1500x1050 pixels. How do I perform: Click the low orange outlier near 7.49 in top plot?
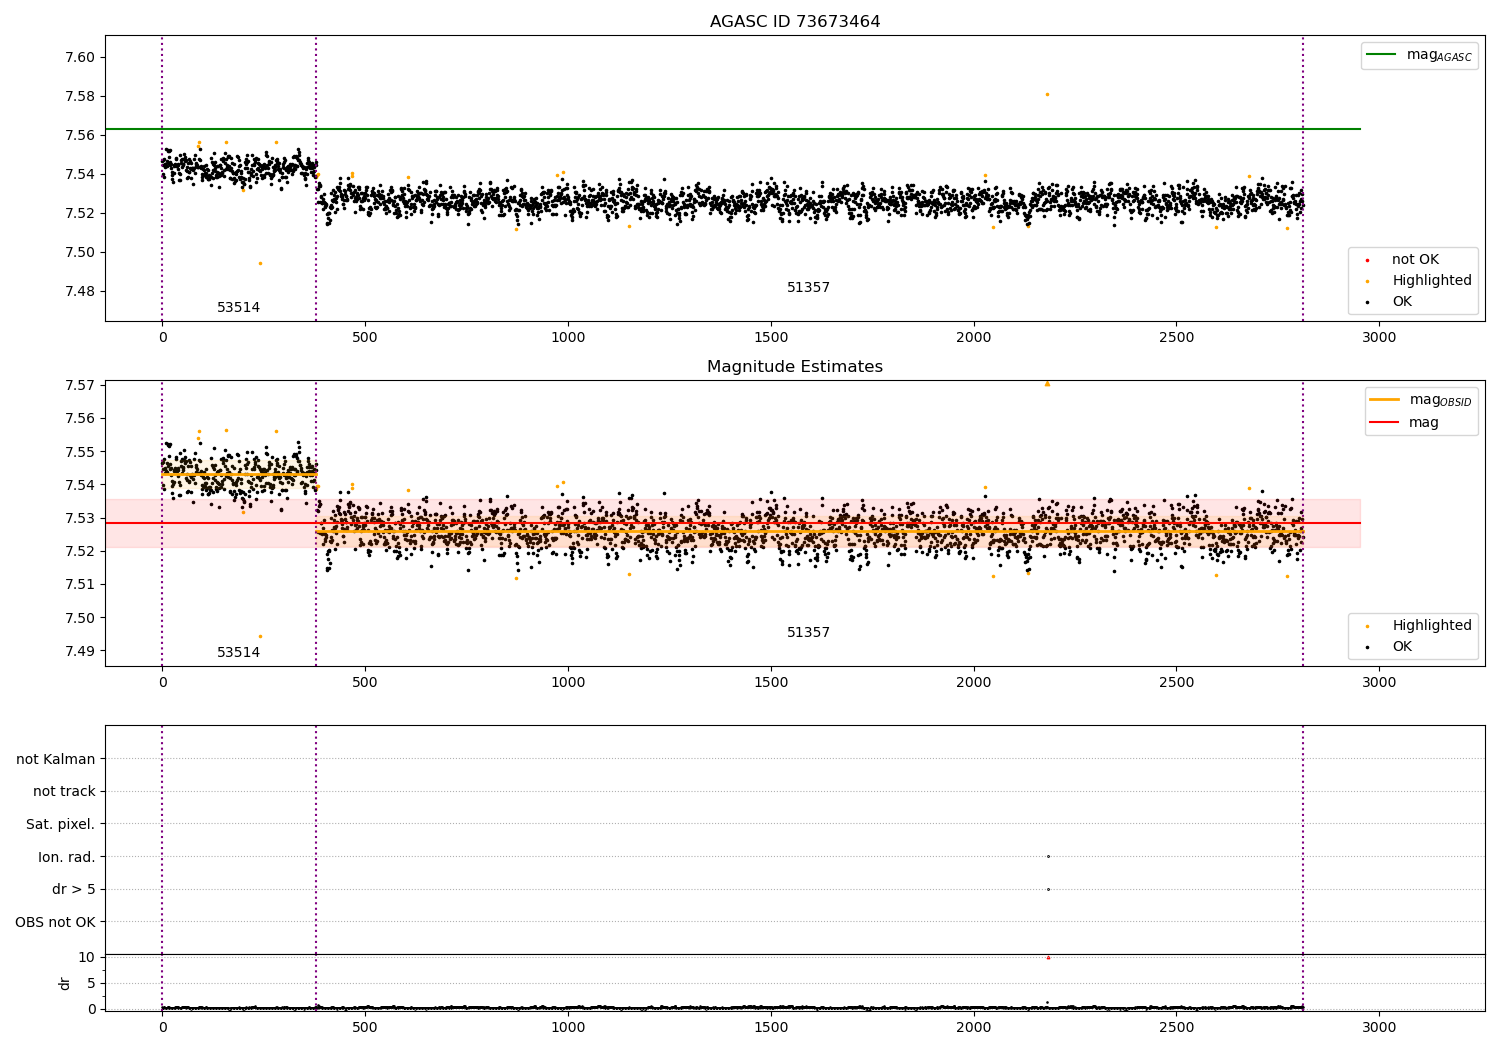[x=260, y=263]
